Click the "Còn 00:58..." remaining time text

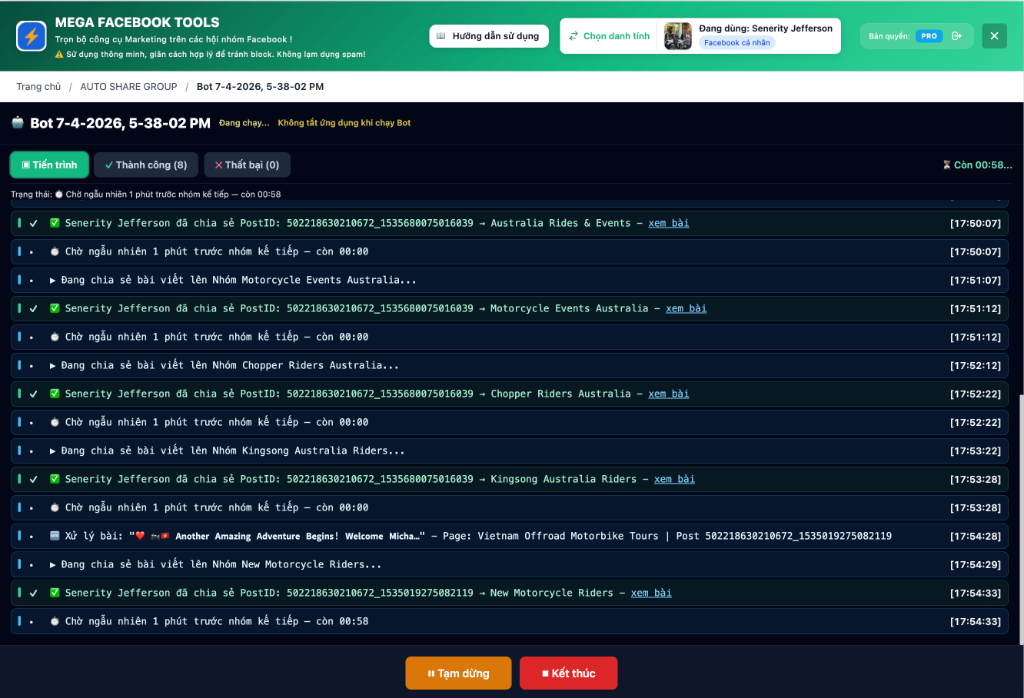983,165
